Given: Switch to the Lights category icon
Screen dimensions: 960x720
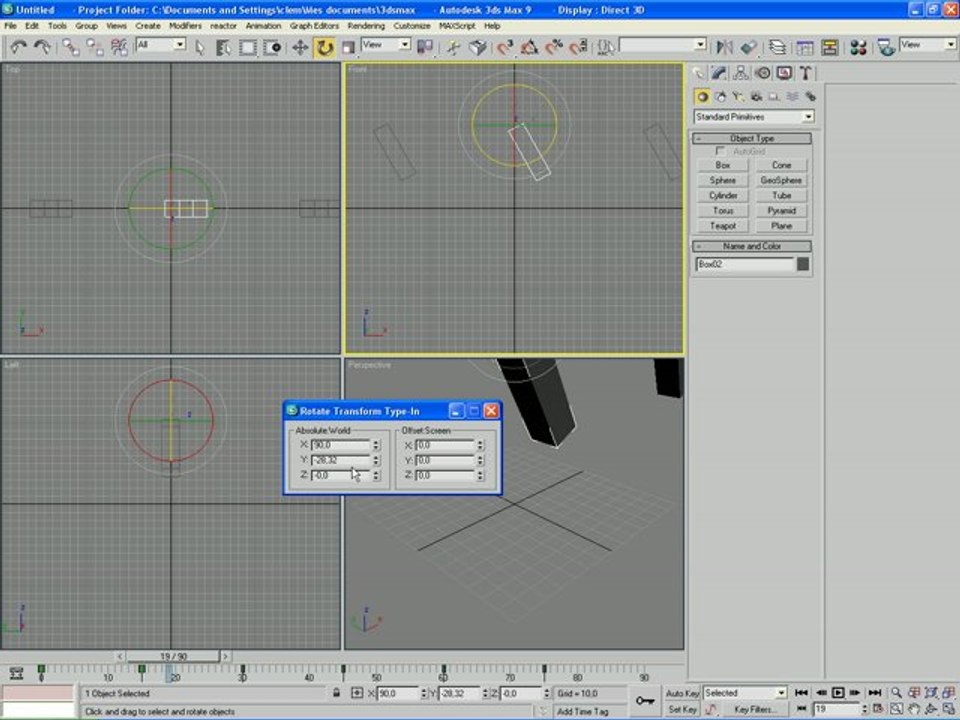Looking at the screenshot, I should coord(738,96).
